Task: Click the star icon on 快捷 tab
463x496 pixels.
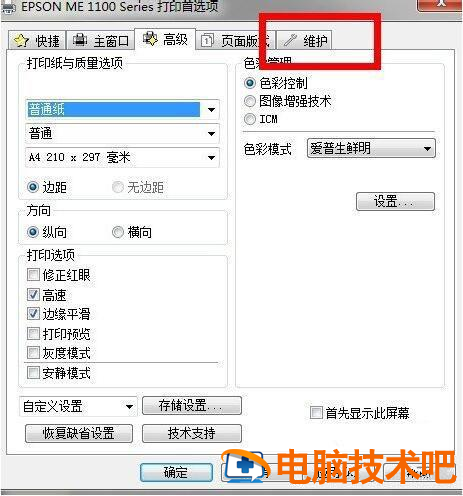Action: tap(21, 41)
